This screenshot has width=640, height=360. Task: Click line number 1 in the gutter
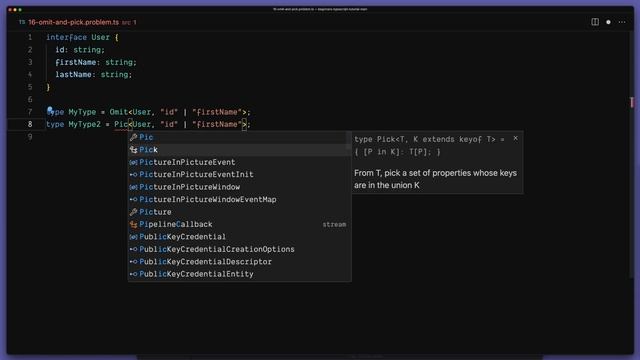(x=30, y=37)
